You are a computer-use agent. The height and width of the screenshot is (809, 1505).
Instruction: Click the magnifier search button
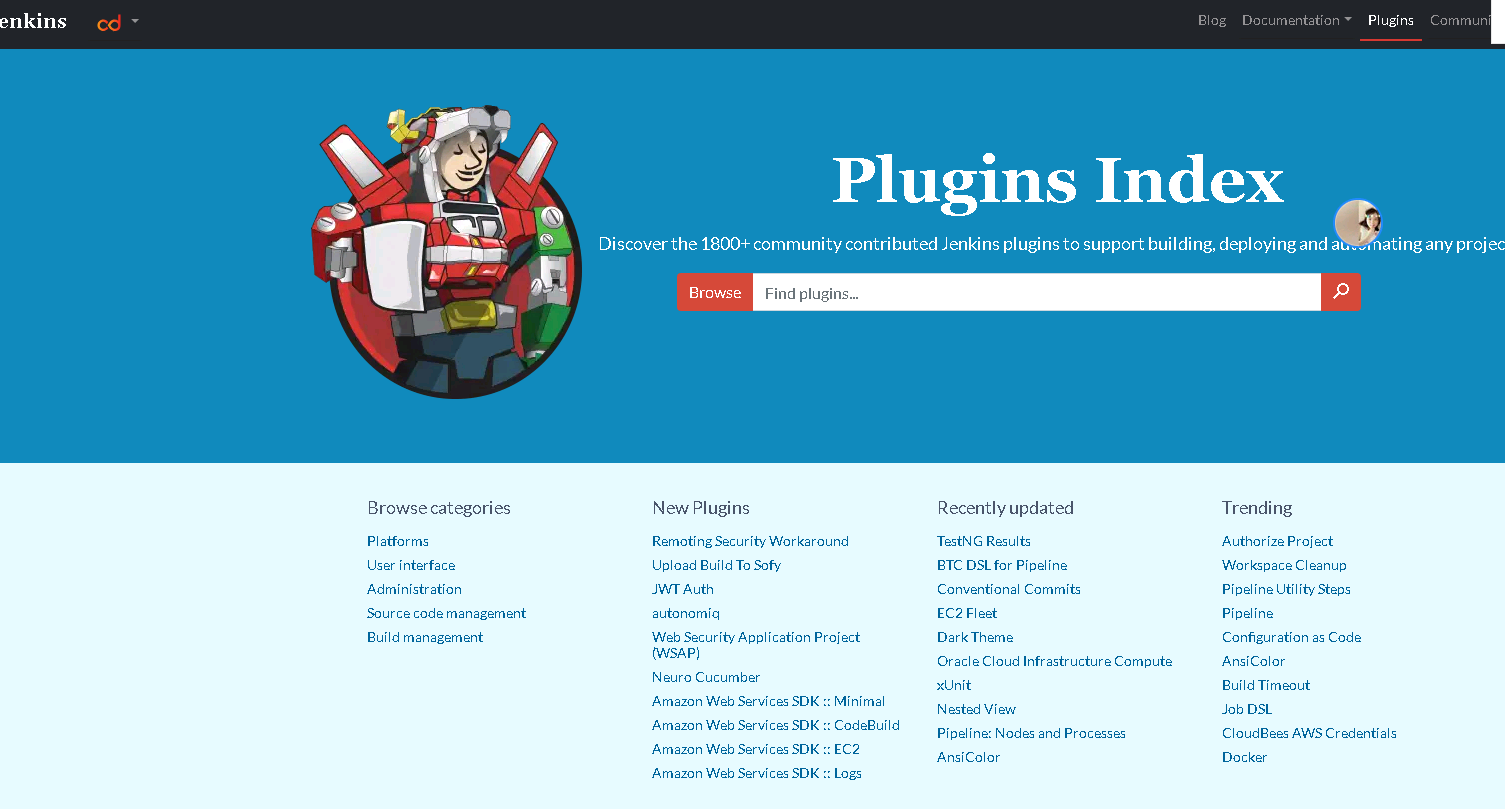point(1341,292)
